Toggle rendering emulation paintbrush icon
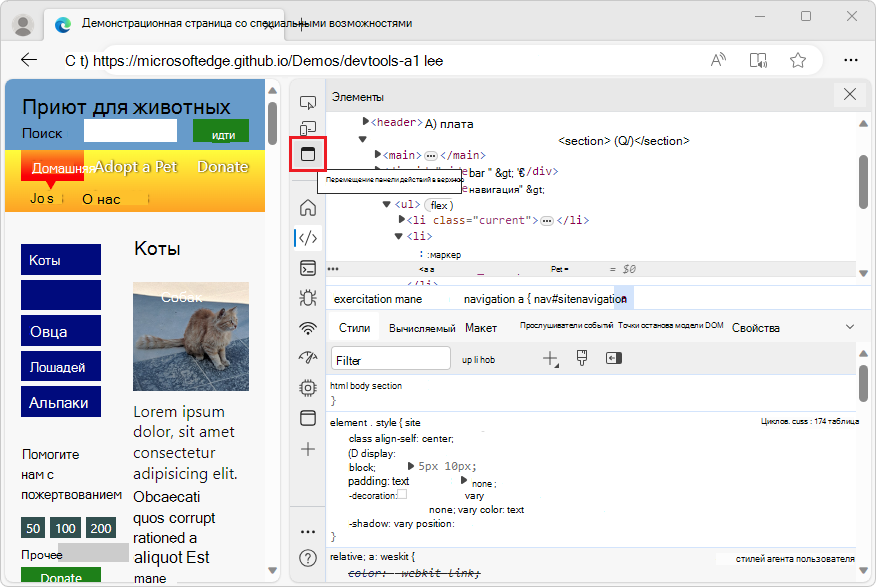This screenshot has height=587, width=876. pyautogui.click(x=582, y=358)
